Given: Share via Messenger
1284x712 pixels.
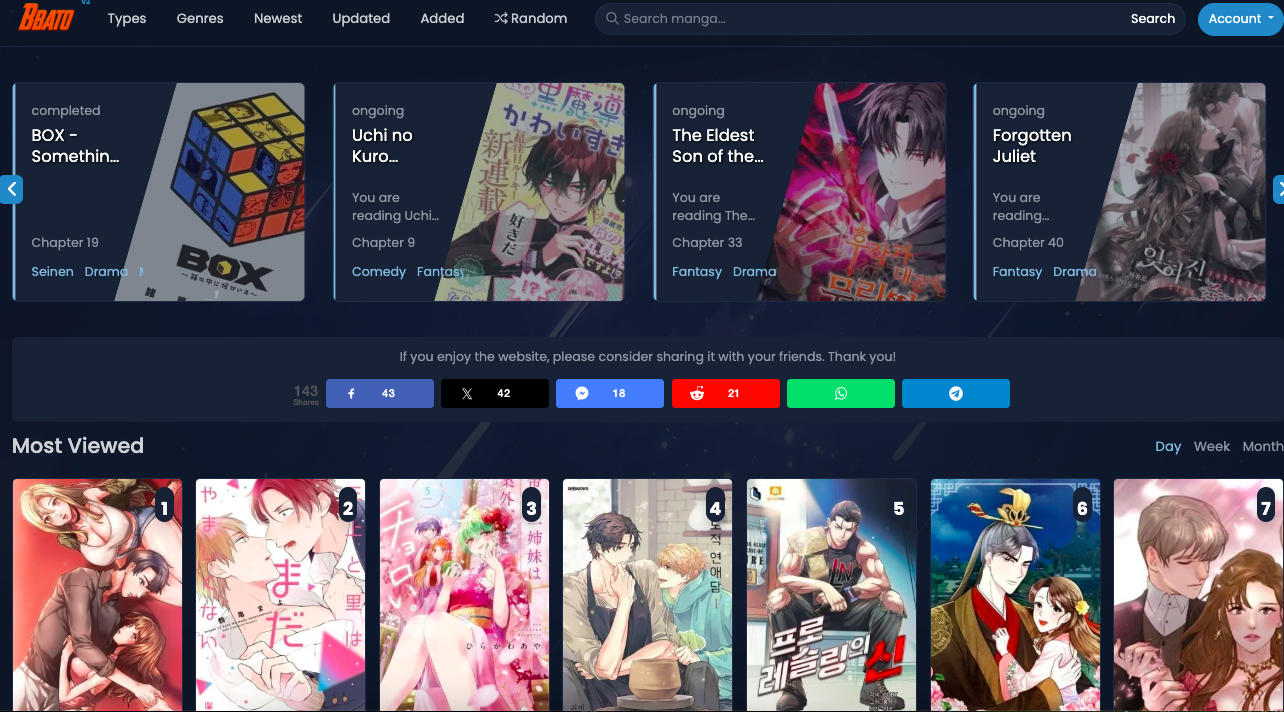Looking at the screenshot, I should [609, 393].
